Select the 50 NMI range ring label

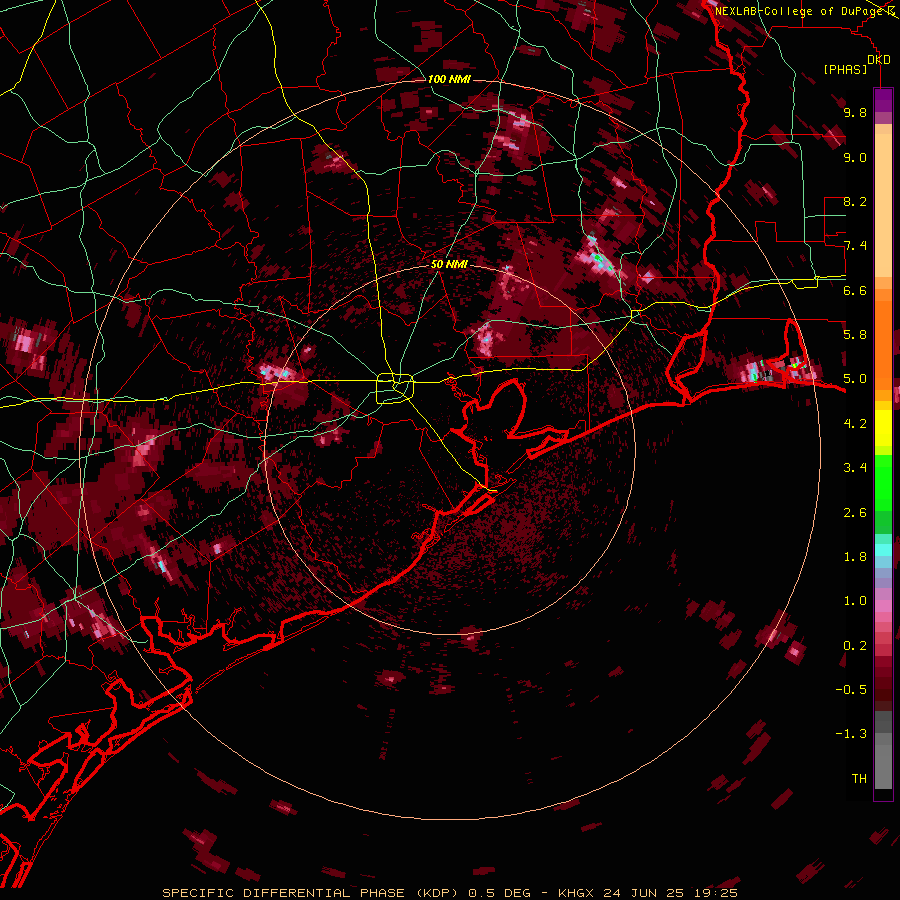point(449,264)
